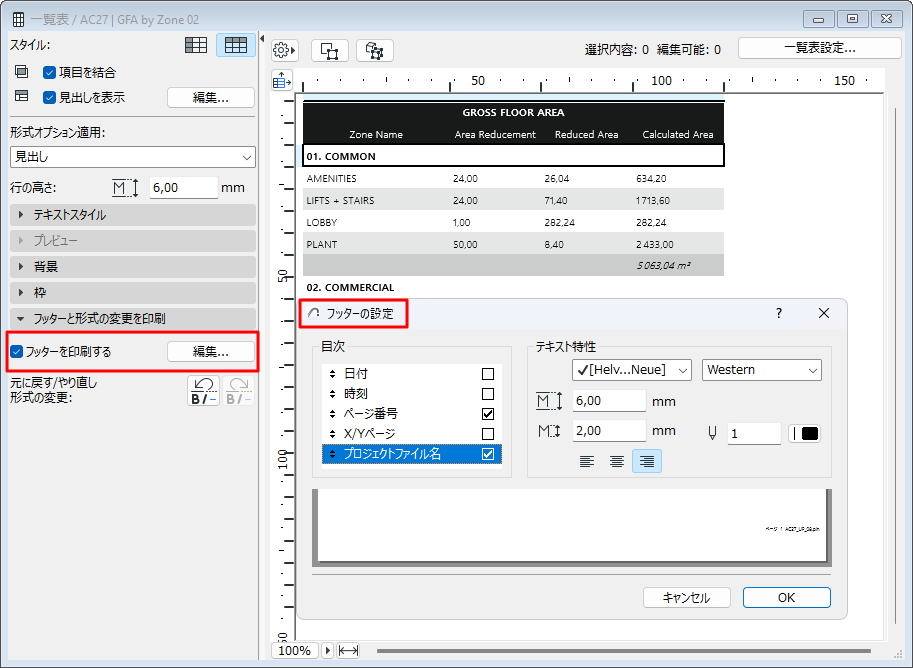
Task: Close the フッターの設定 dialog with X
Action: pos(823,313)
